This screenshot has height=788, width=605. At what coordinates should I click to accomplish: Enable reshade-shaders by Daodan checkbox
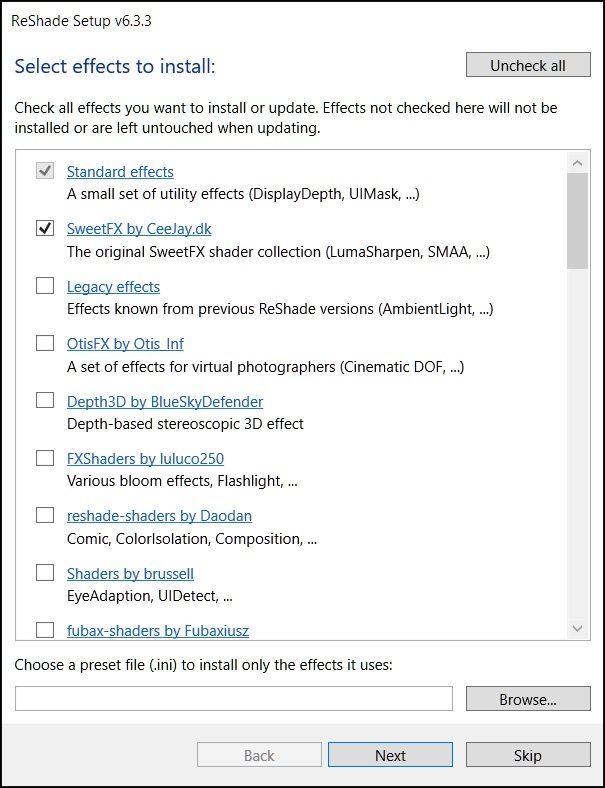click(x=45, y=516)
